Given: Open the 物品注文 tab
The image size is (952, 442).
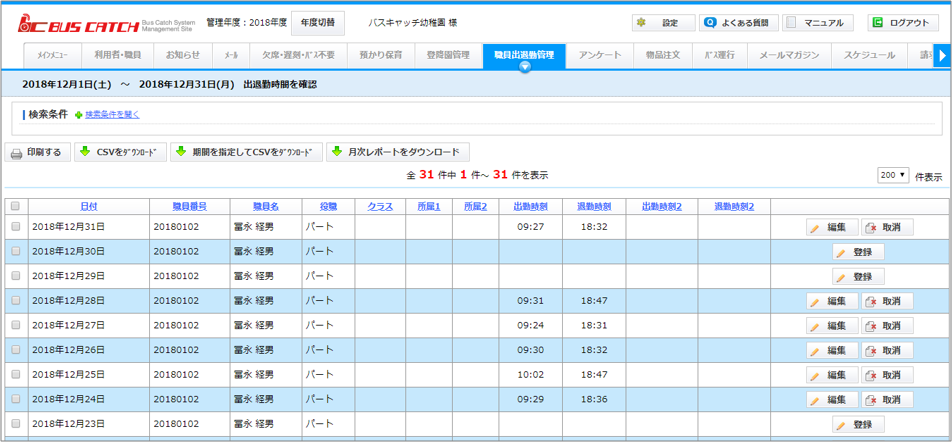Looking at the screenshot, I should (x=663, y=55).
